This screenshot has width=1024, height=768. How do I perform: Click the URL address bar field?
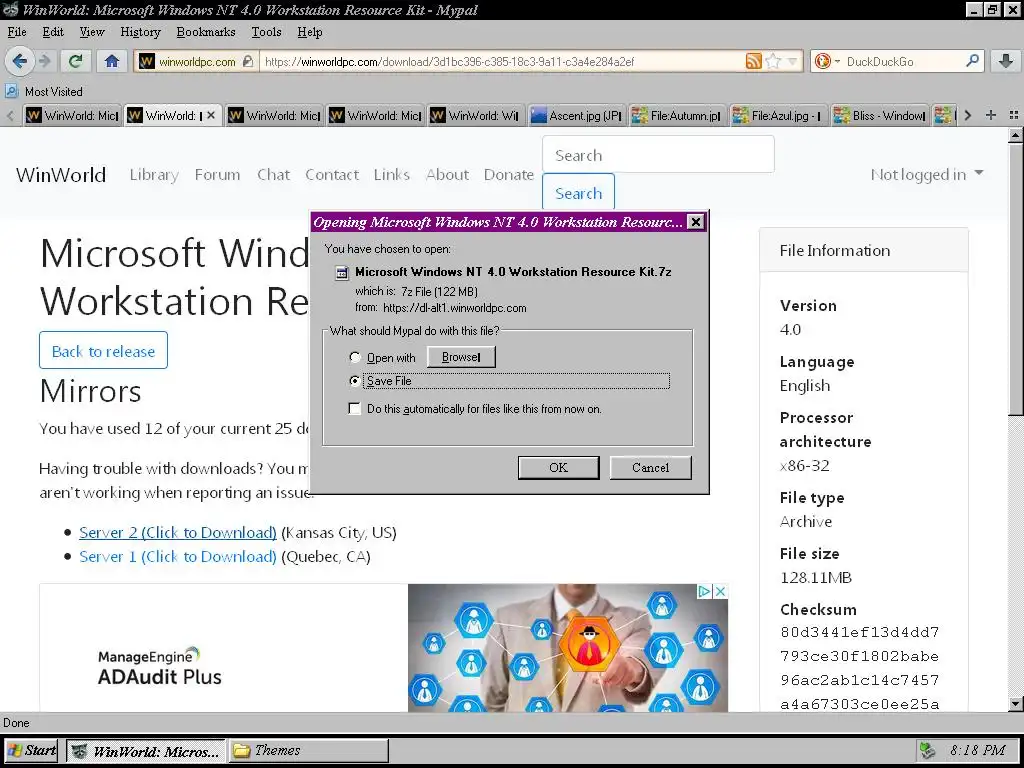click(x=502, y=61)
